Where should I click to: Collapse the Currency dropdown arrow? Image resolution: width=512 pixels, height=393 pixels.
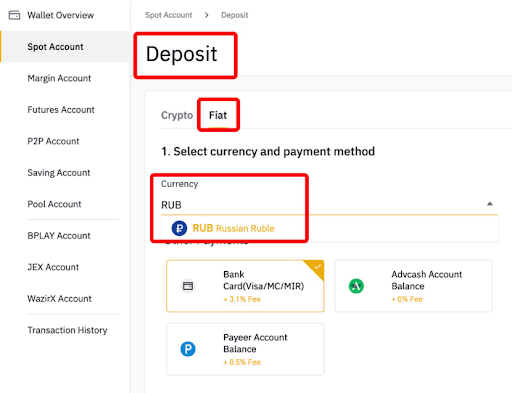coord(489,204)
